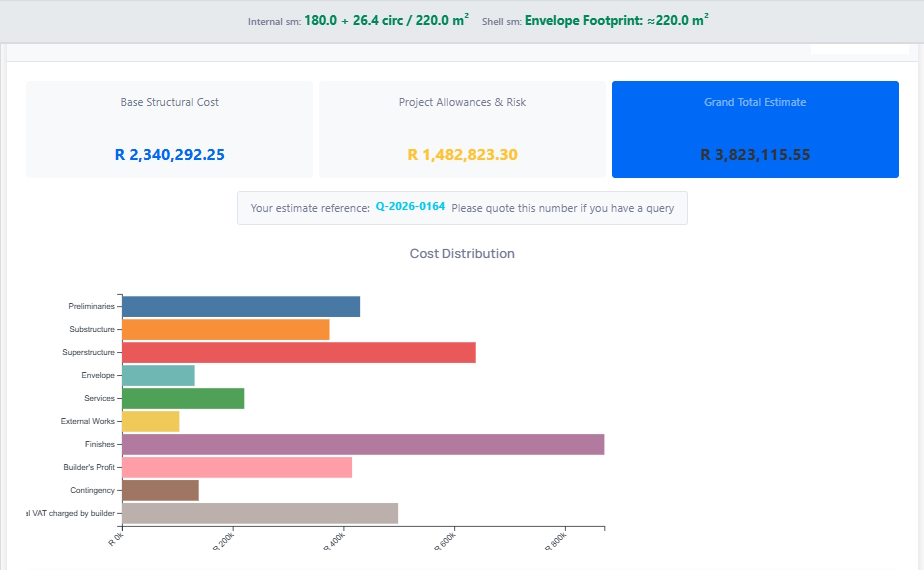
Task: Click the yellow External Works bar
Action: tap(151, 421)
